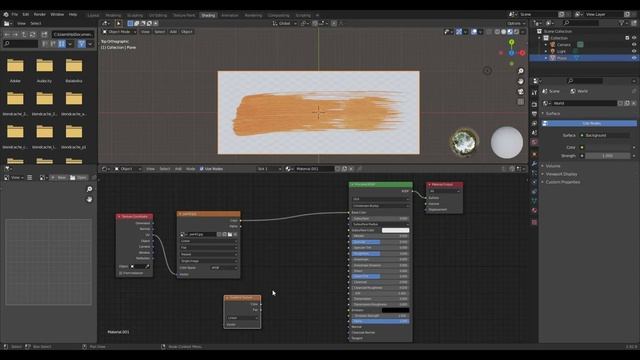Open Add menu in node editor header
The image size is (640, 360).
(178, 169)
